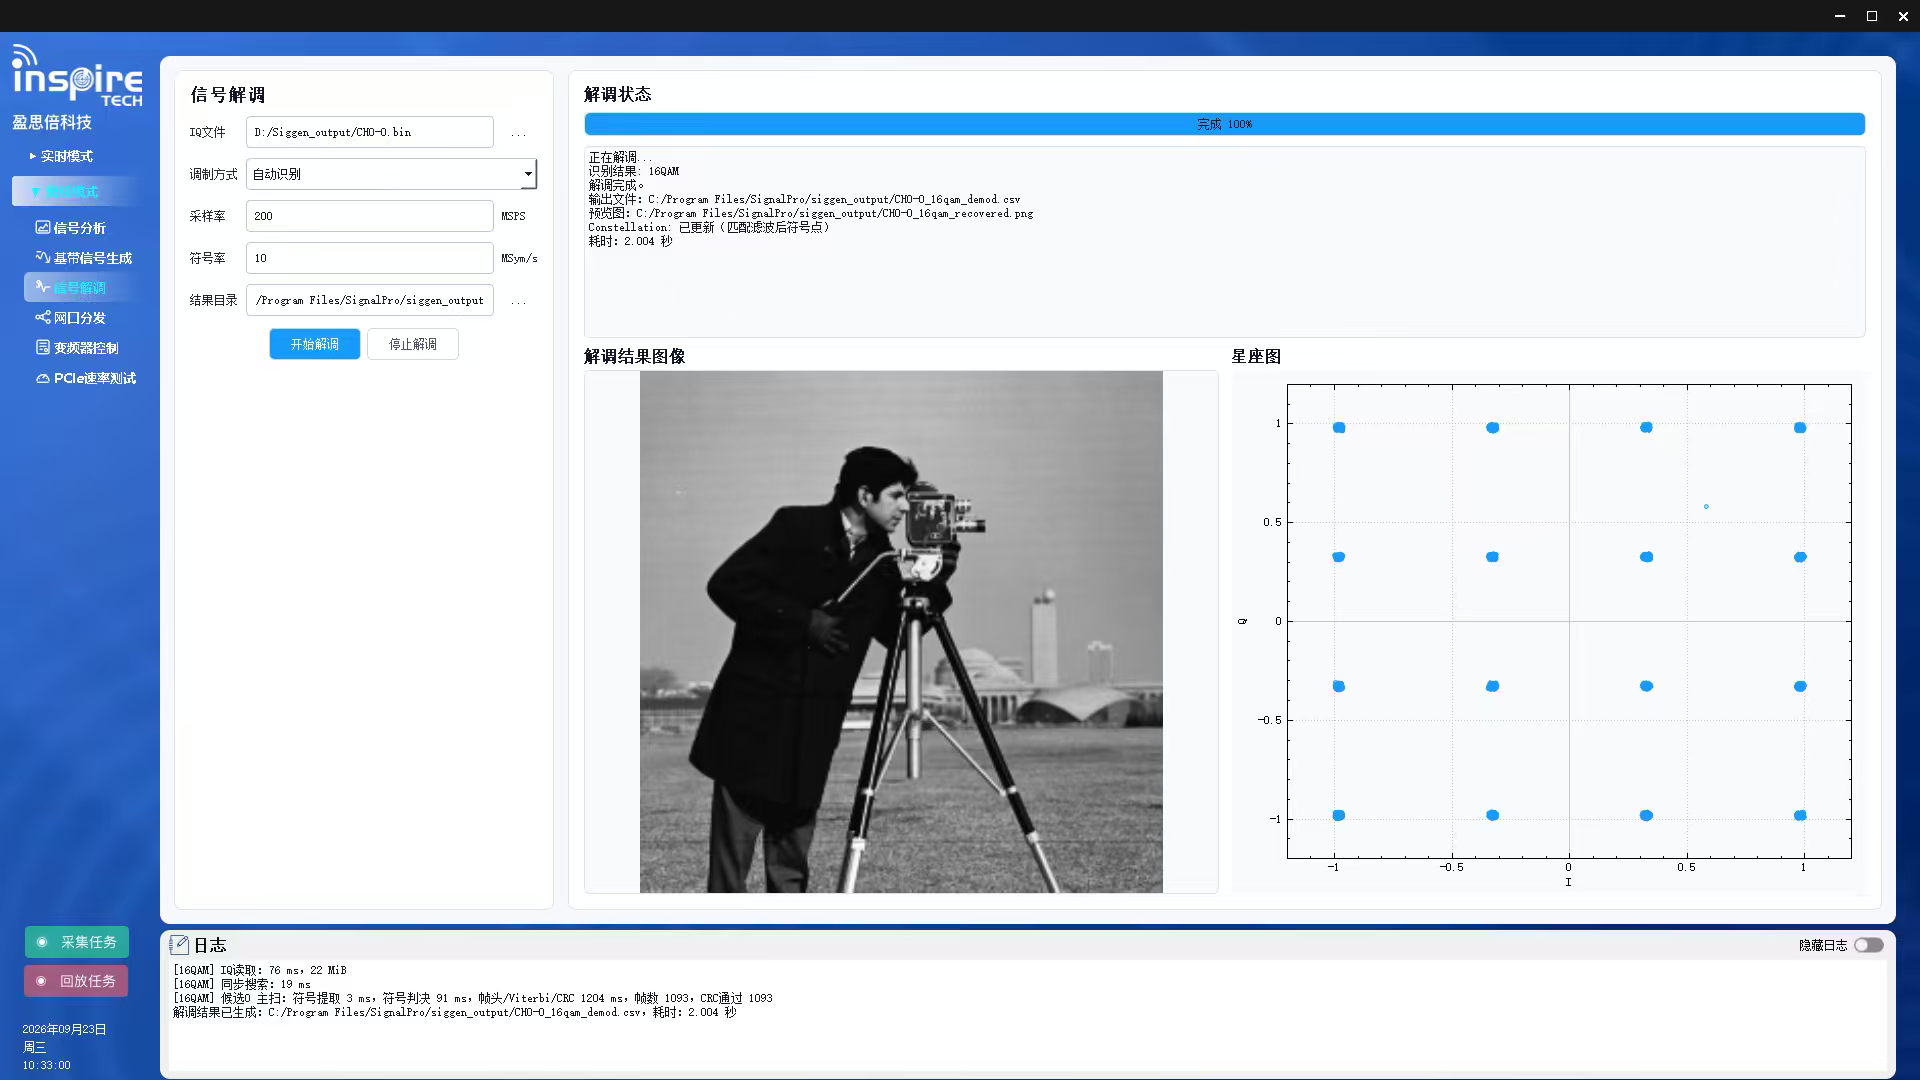This screenshot has width=1920, height=1080.
Task: Toggle the 隐藏日志 switch
Action: click(1868, 945)
